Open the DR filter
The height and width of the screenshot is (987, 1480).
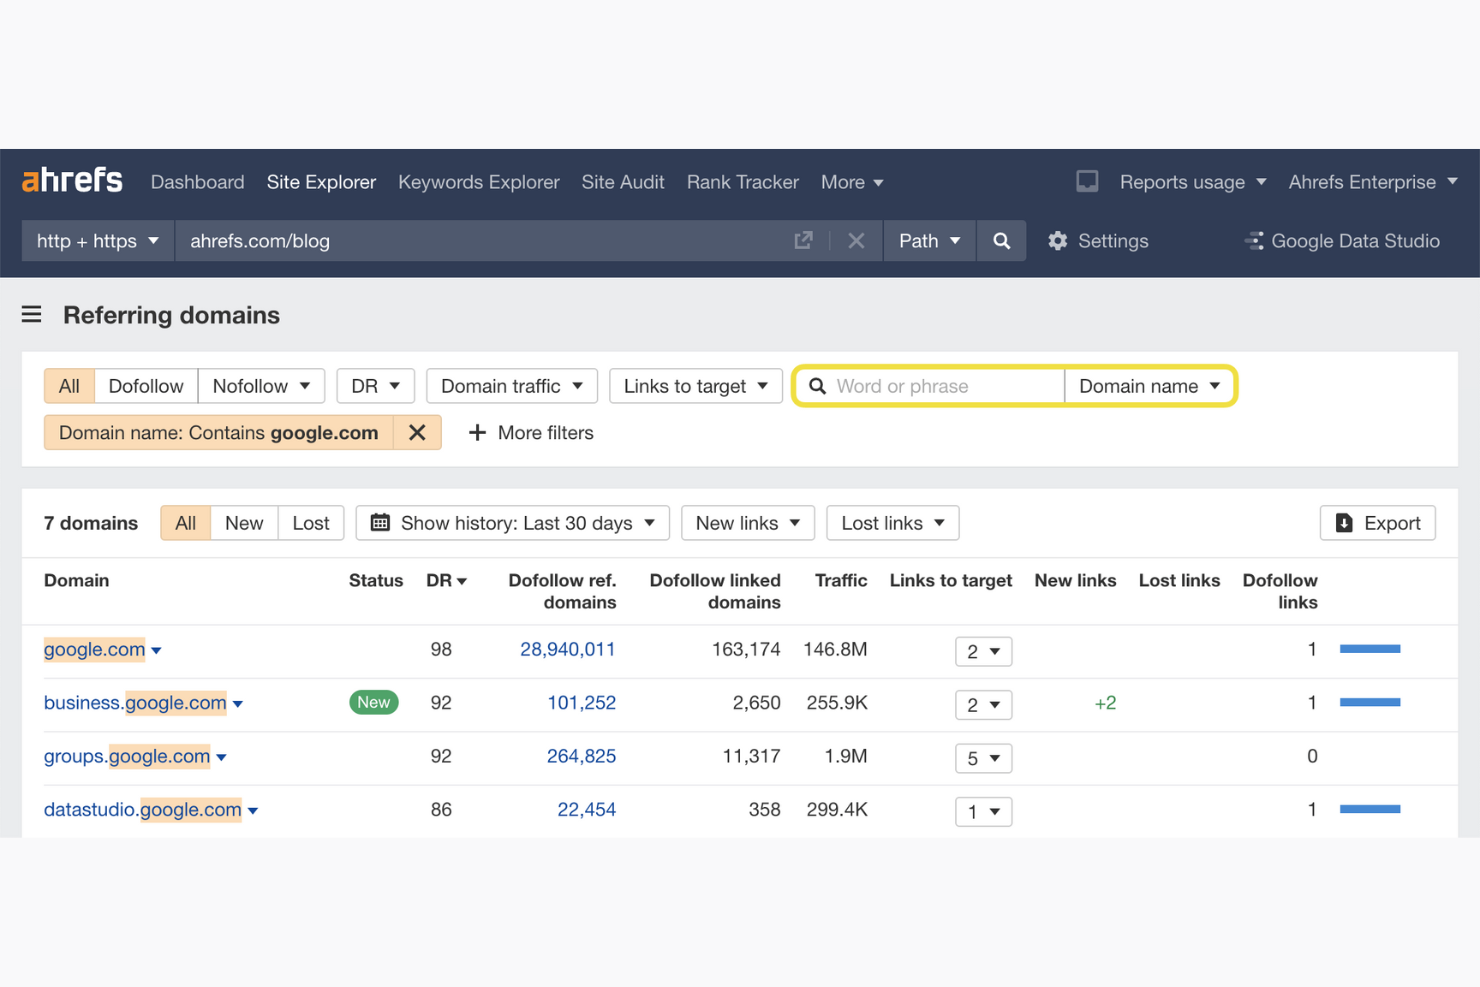(x=375, y=386)
